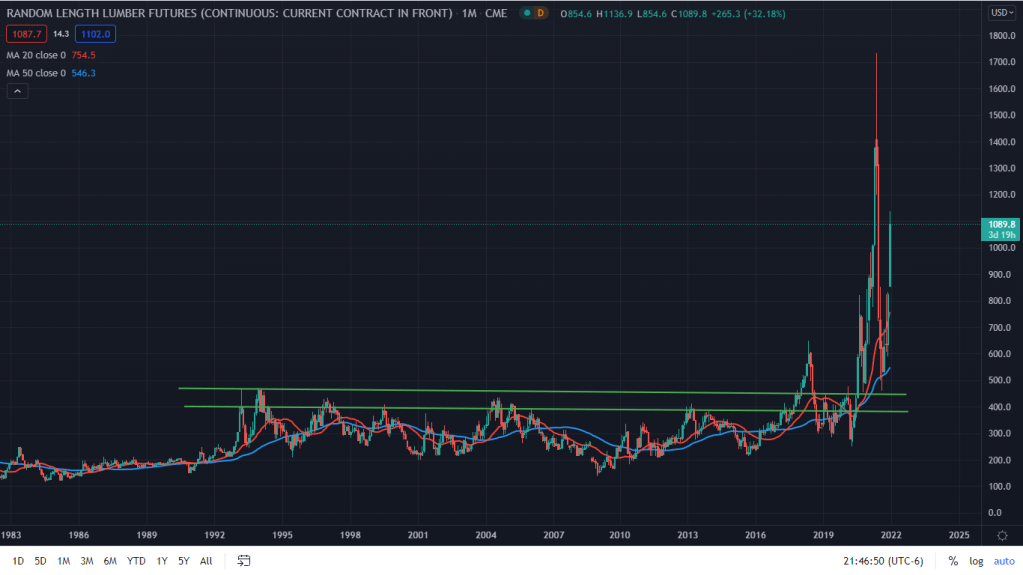Toggle log scale
The width and height of the screenshot is (1023, 575).
pos(977,561)
